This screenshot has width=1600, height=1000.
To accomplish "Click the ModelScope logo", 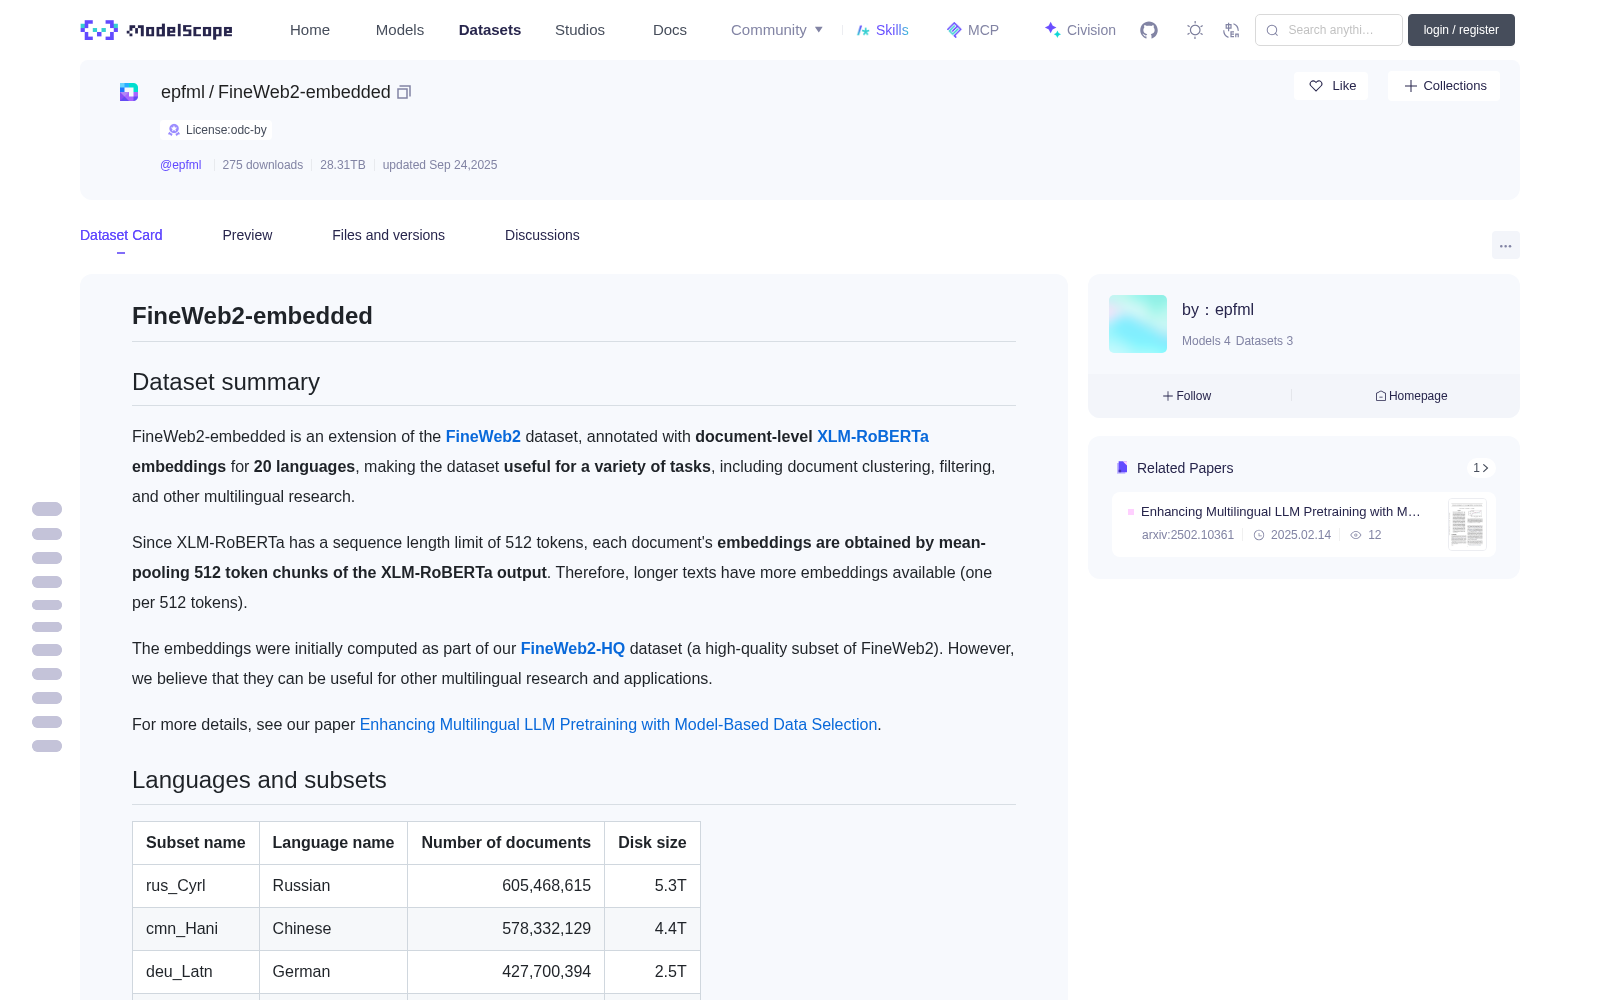I will (157, 30).
